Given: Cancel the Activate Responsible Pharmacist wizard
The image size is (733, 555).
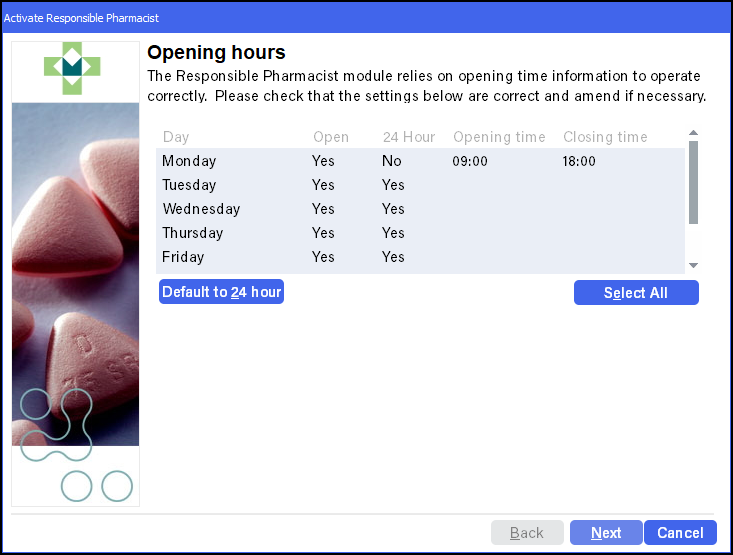Looking at the screenshot, I should [x=680, y=533].
